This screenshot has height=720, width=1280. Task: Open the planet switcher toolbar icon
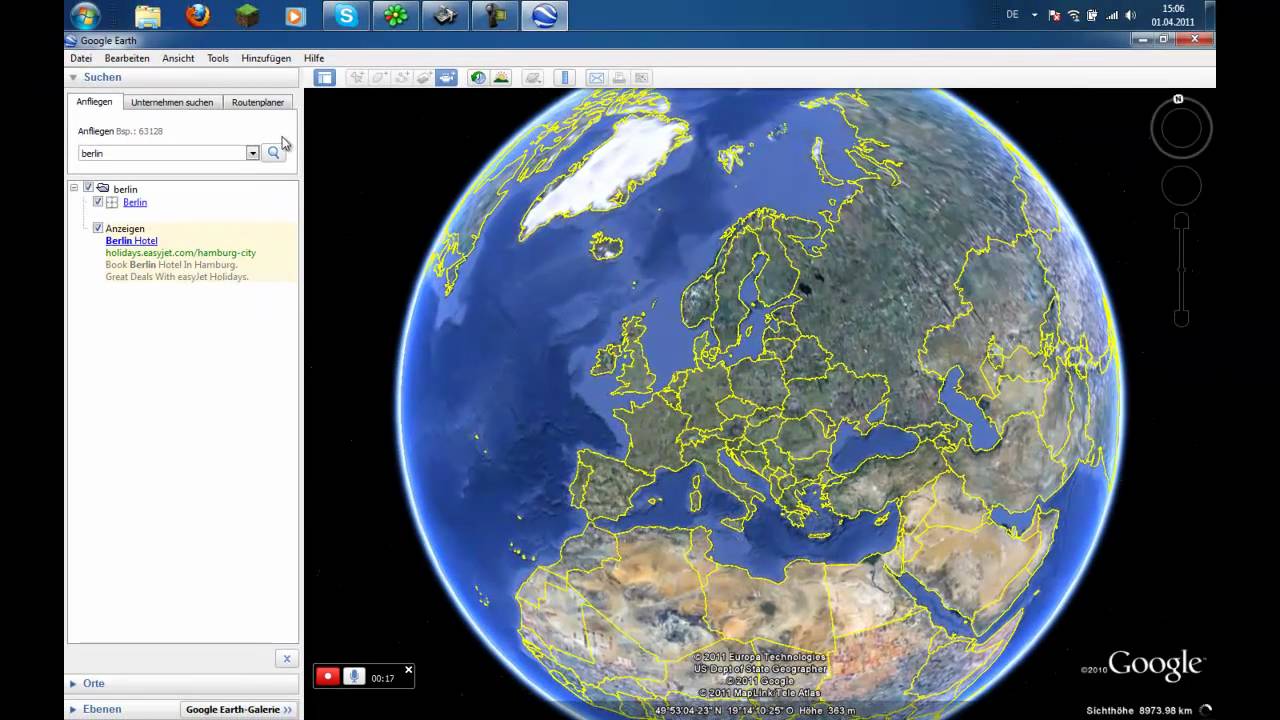[533, 77]
